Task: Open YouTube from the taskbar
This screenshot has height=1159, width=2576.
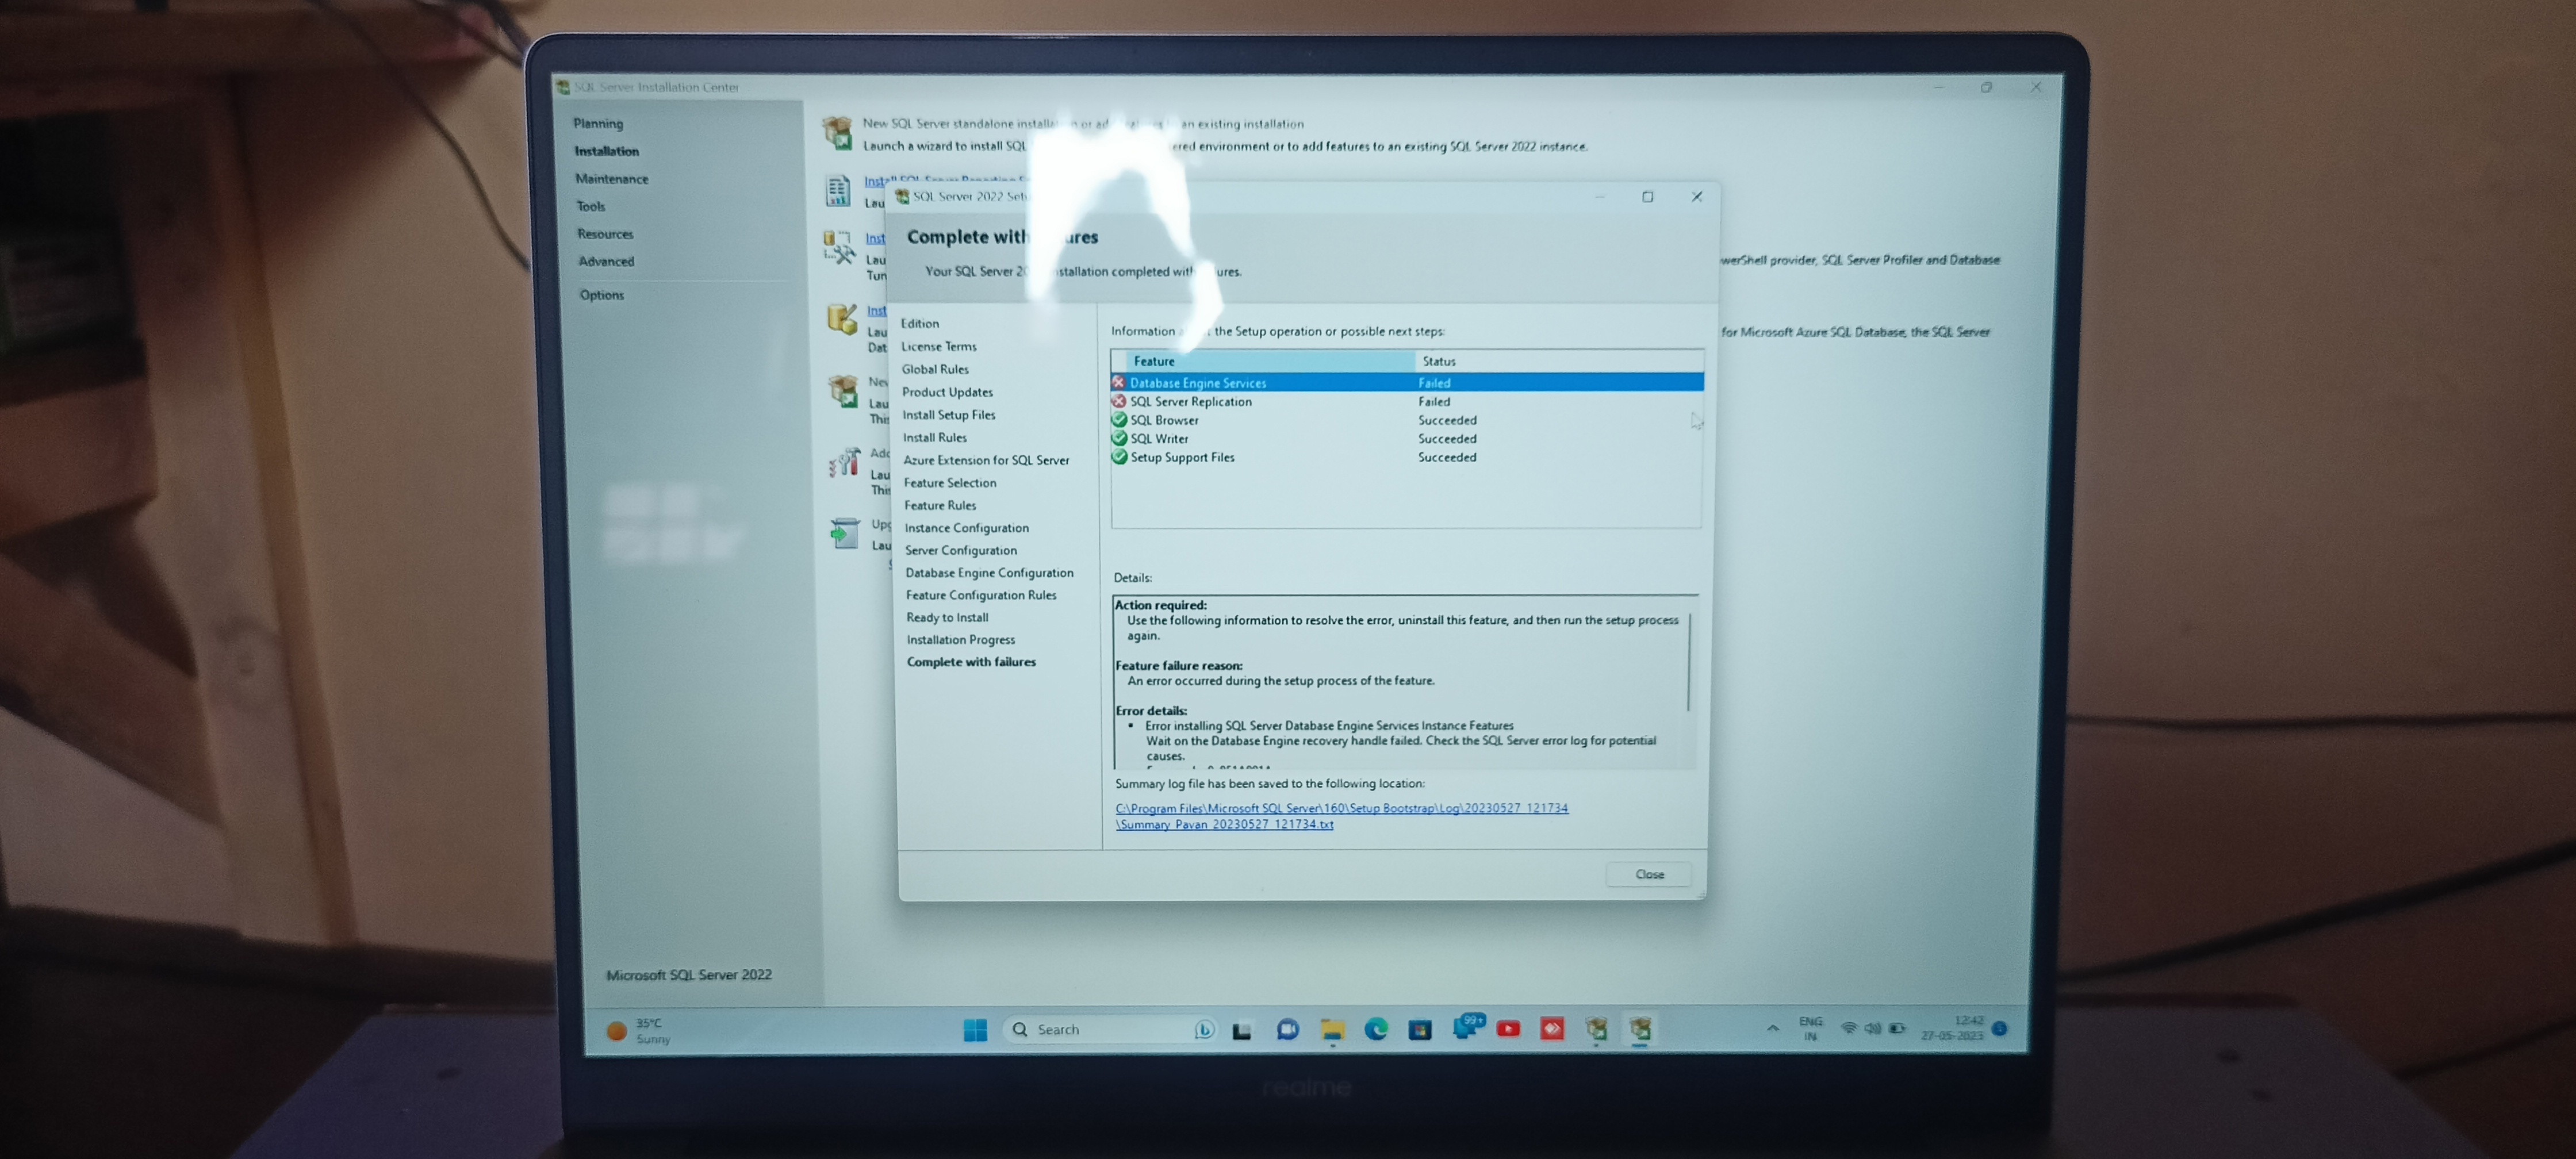Action: tap(1509, 1029)
